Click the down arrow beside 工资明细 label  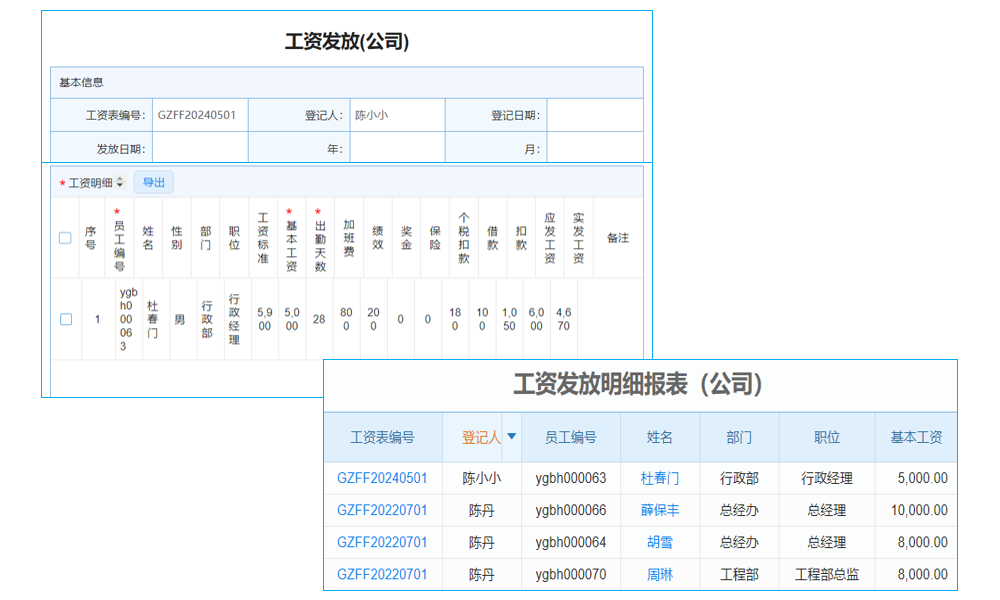click(x=120, y=186)
